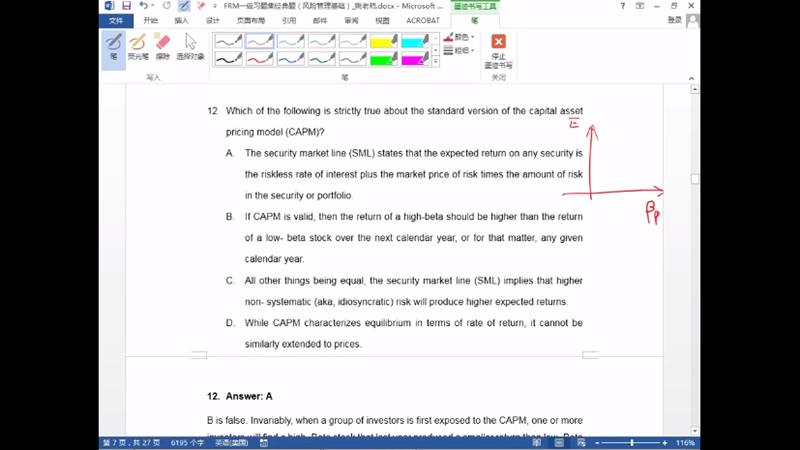The image size is (800, 450).
Task: Customize the Quick Access Toolbar dropdown
Action: point(215,6)
